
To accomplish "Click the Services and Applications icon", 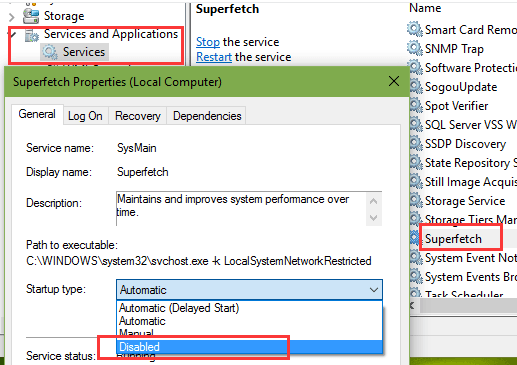I will coord(32,35).
